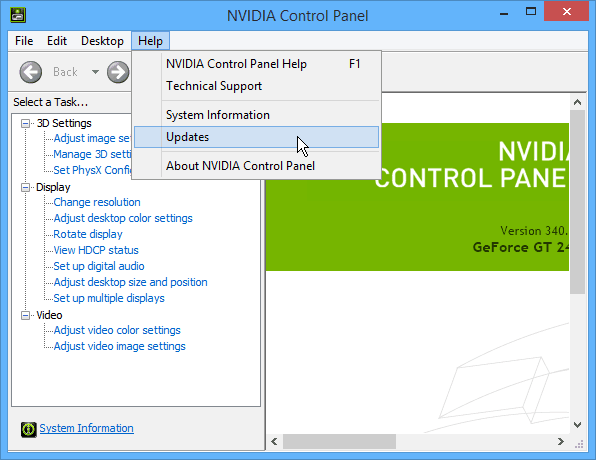Open the Desktop menu
596x460 pixels.
tap(102, 41)
